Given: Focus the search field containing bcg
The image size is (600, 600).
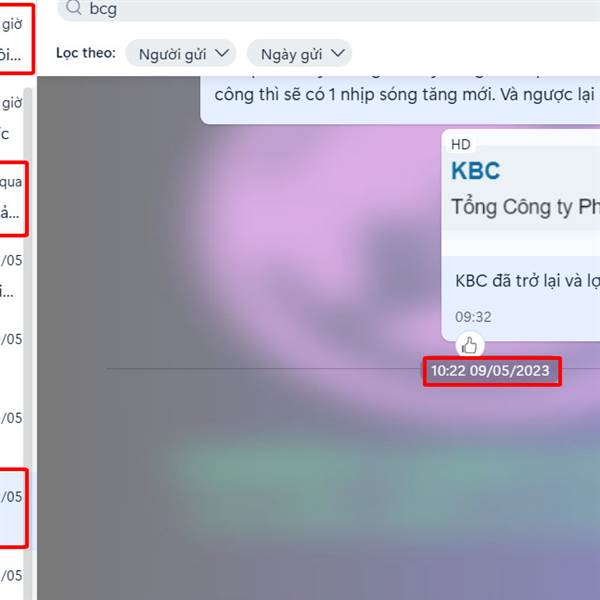Looking at the screenshot, I should coord(329,8).
